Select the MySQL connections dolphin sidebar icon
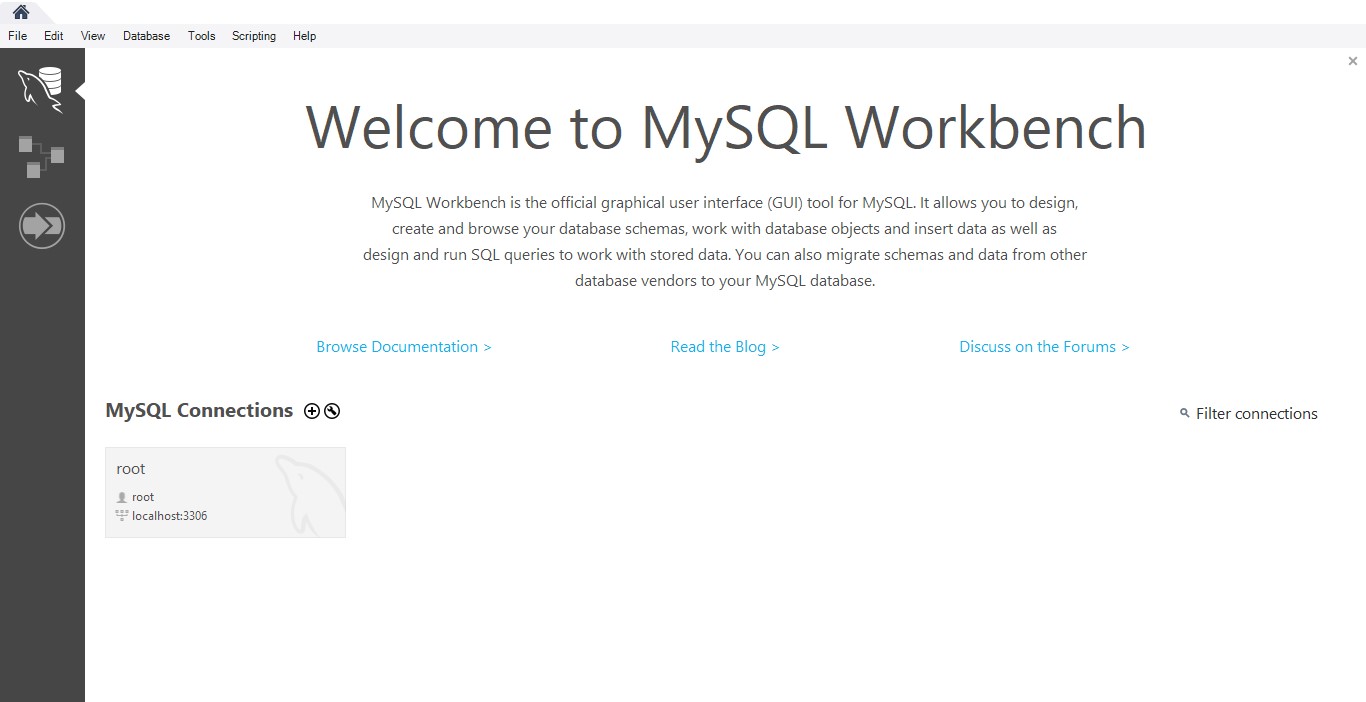The image size is (1366, 702). 41,90
